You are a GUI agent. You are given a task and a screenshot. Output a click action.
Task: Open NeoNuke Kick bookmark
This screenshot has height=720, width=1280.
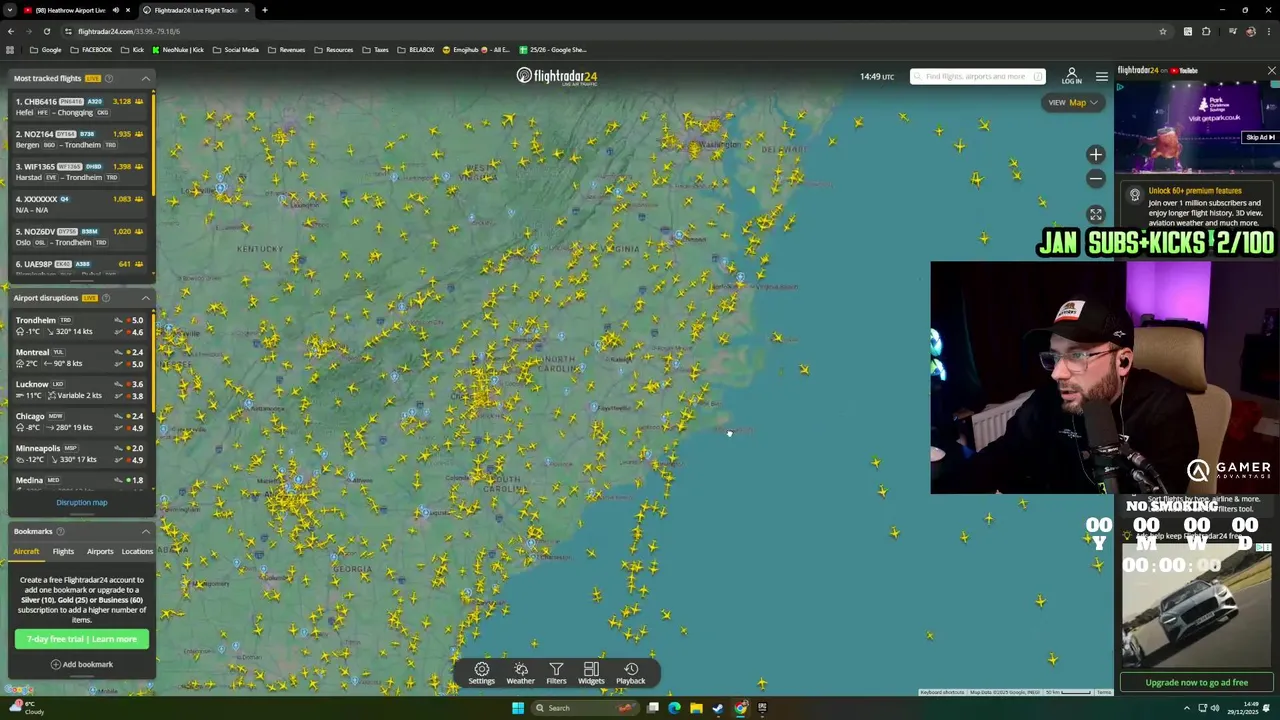pos(177,49)
